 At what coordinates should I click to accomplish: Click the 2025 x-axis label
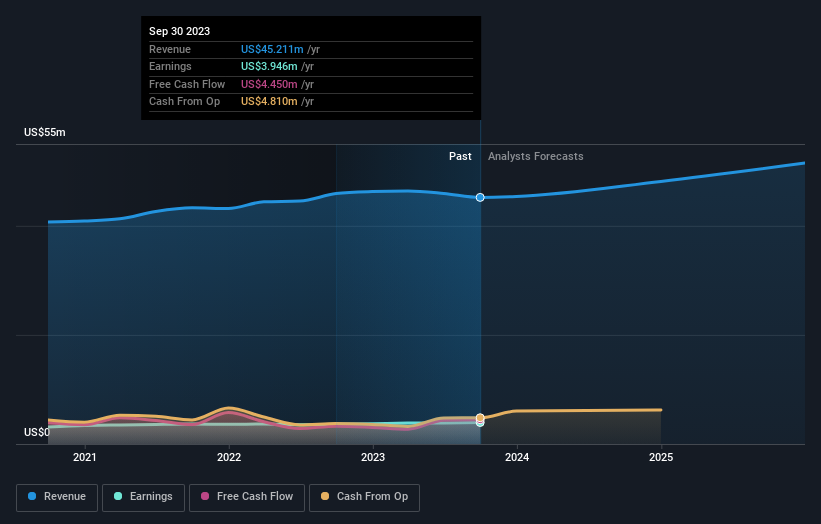[x=661, y=457]
